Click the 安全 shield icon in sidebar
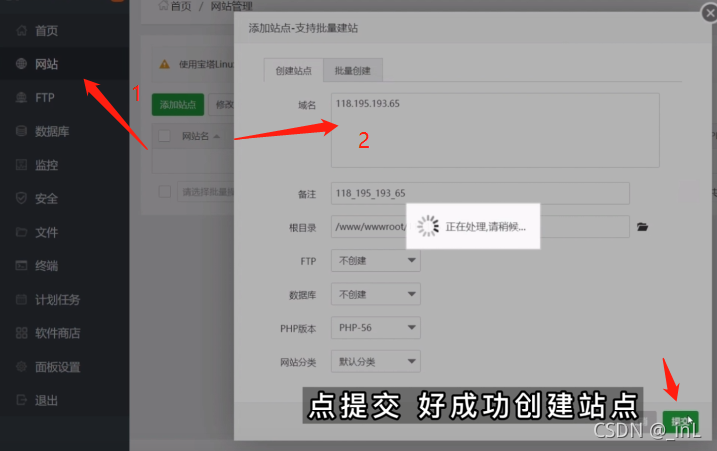Viewport: 717px width, 451px height. tap(21, 199)
